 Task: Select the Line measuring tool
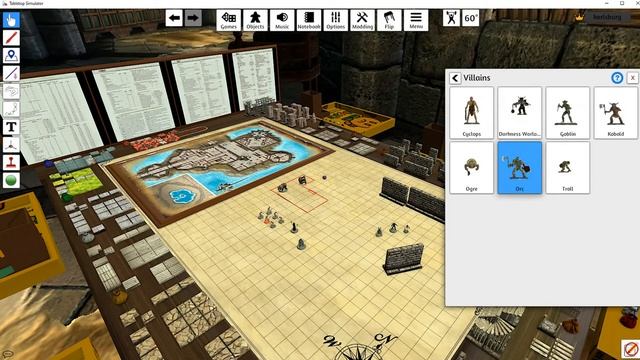[11, 73]
